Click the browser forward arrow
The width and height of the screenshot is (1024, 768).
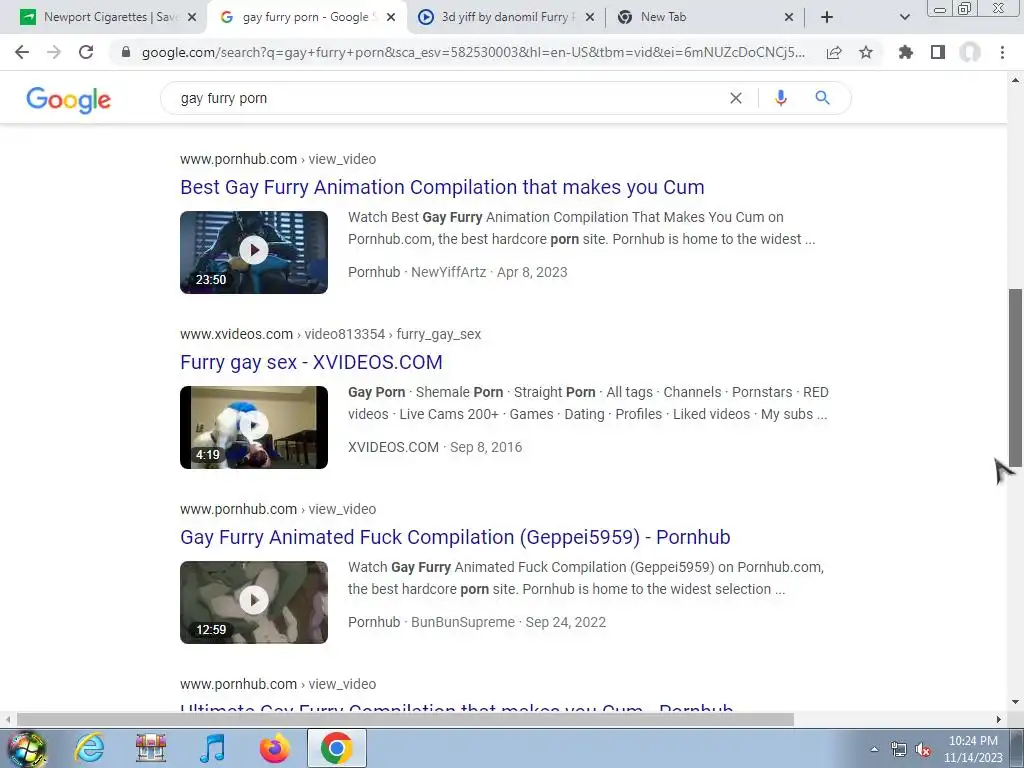pos(54,52)
